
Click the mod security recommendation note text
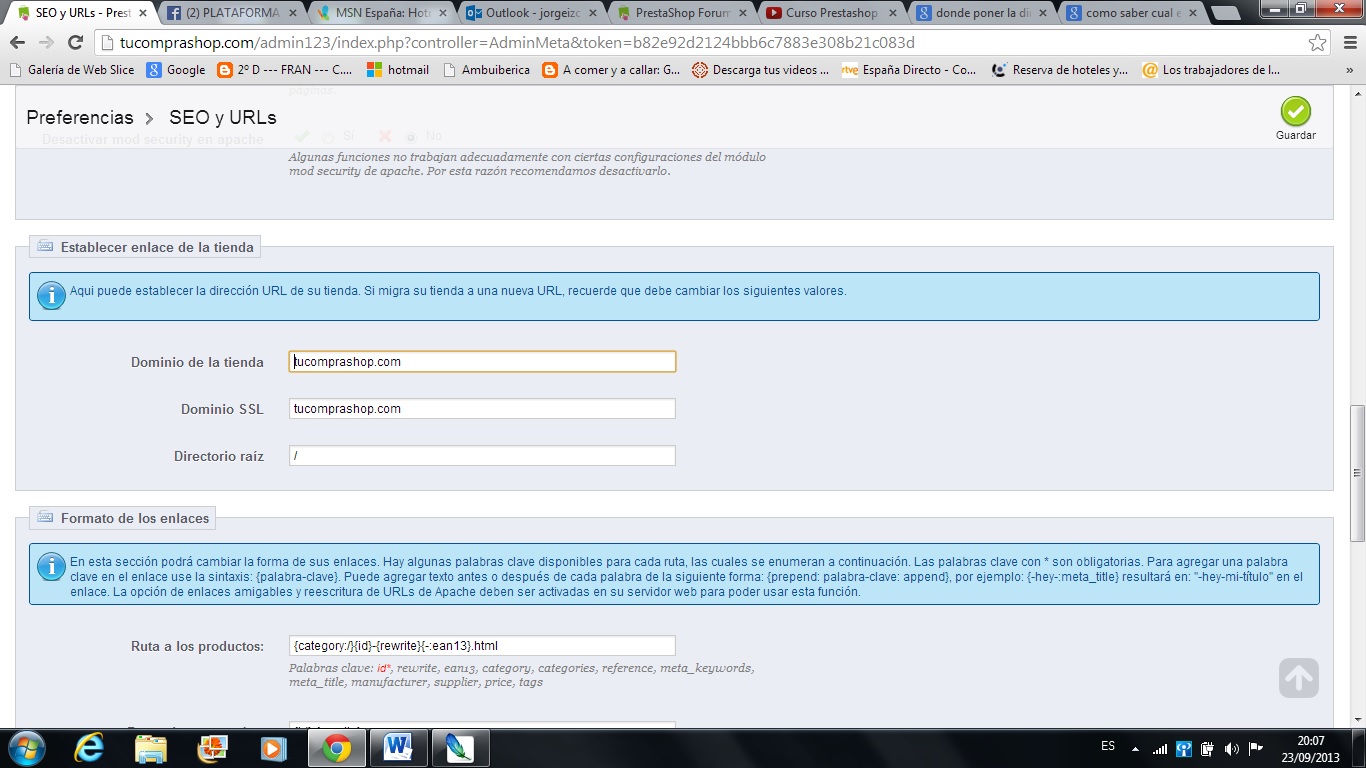point(527,164)
